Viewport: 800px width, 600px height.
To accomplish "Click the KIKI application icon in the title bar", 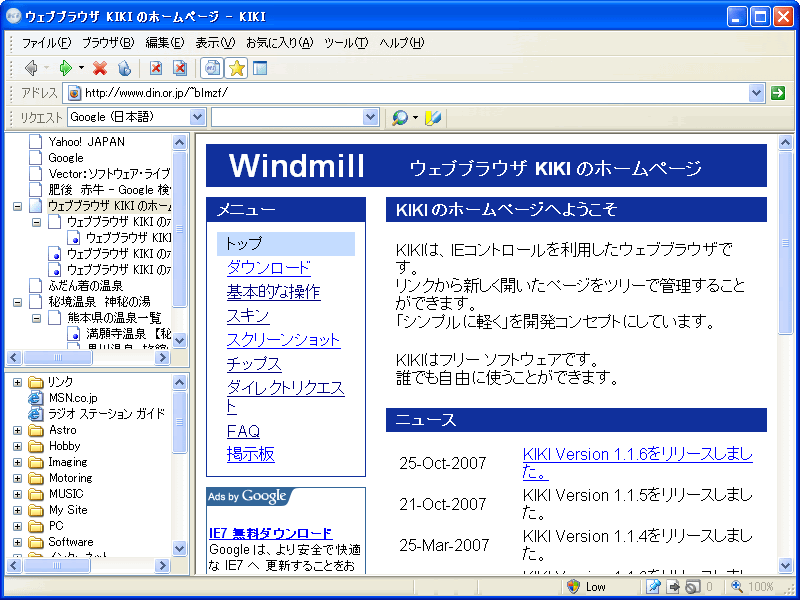I will [x=13, y=16].
